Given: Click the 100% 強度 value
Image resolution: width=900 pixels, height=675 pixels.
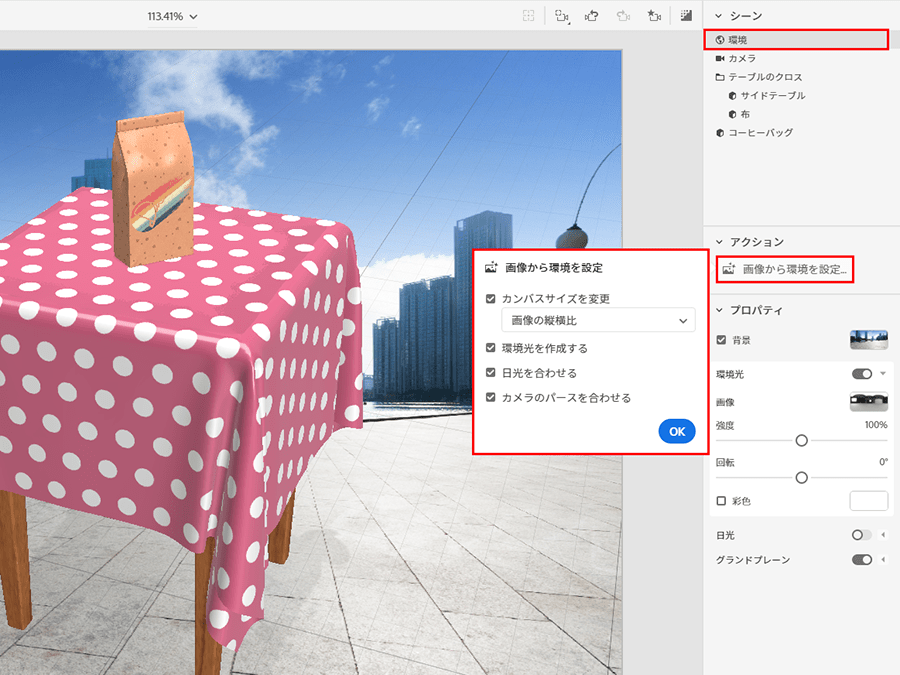Looking at the screenshot, I should pos(876,425).
